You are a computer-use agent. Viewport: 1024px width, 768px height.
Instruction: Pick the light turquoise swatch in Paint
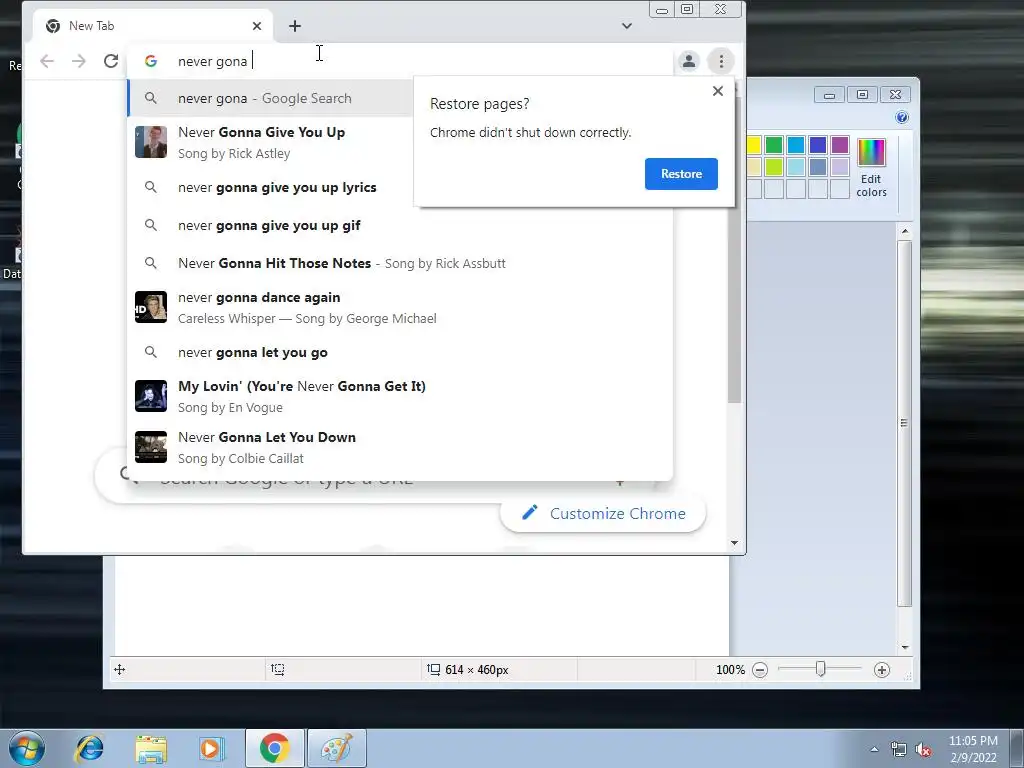[x=795, y=167]
